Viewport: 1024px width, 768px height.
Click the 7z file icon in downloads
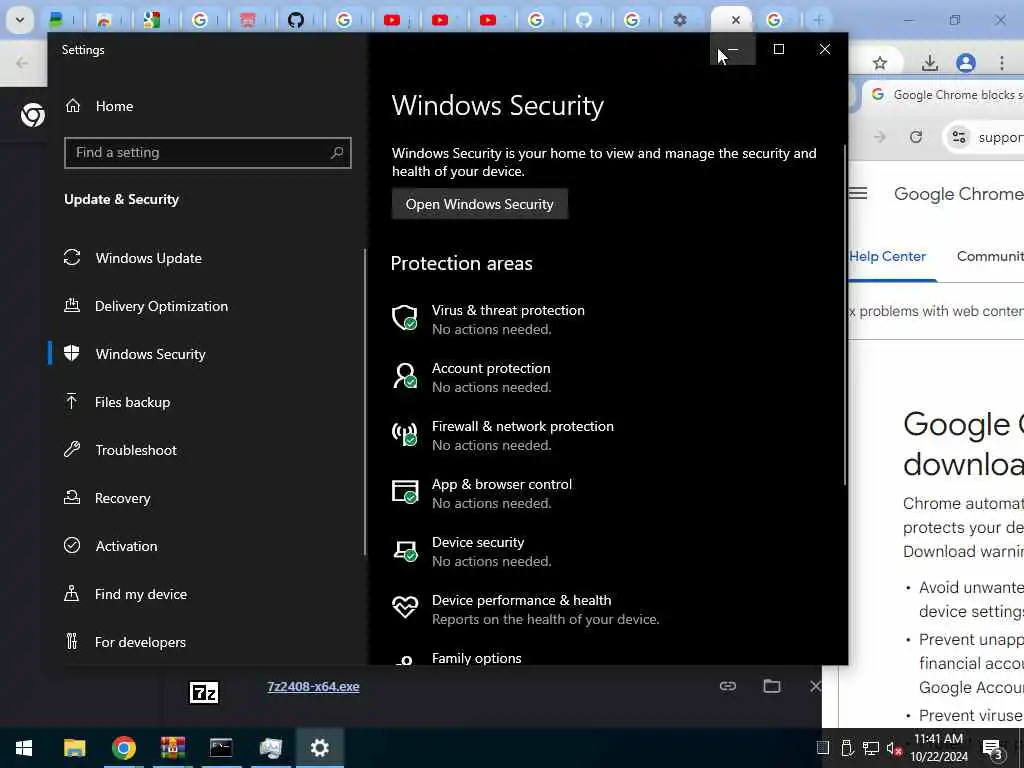(x=204, y=692)
